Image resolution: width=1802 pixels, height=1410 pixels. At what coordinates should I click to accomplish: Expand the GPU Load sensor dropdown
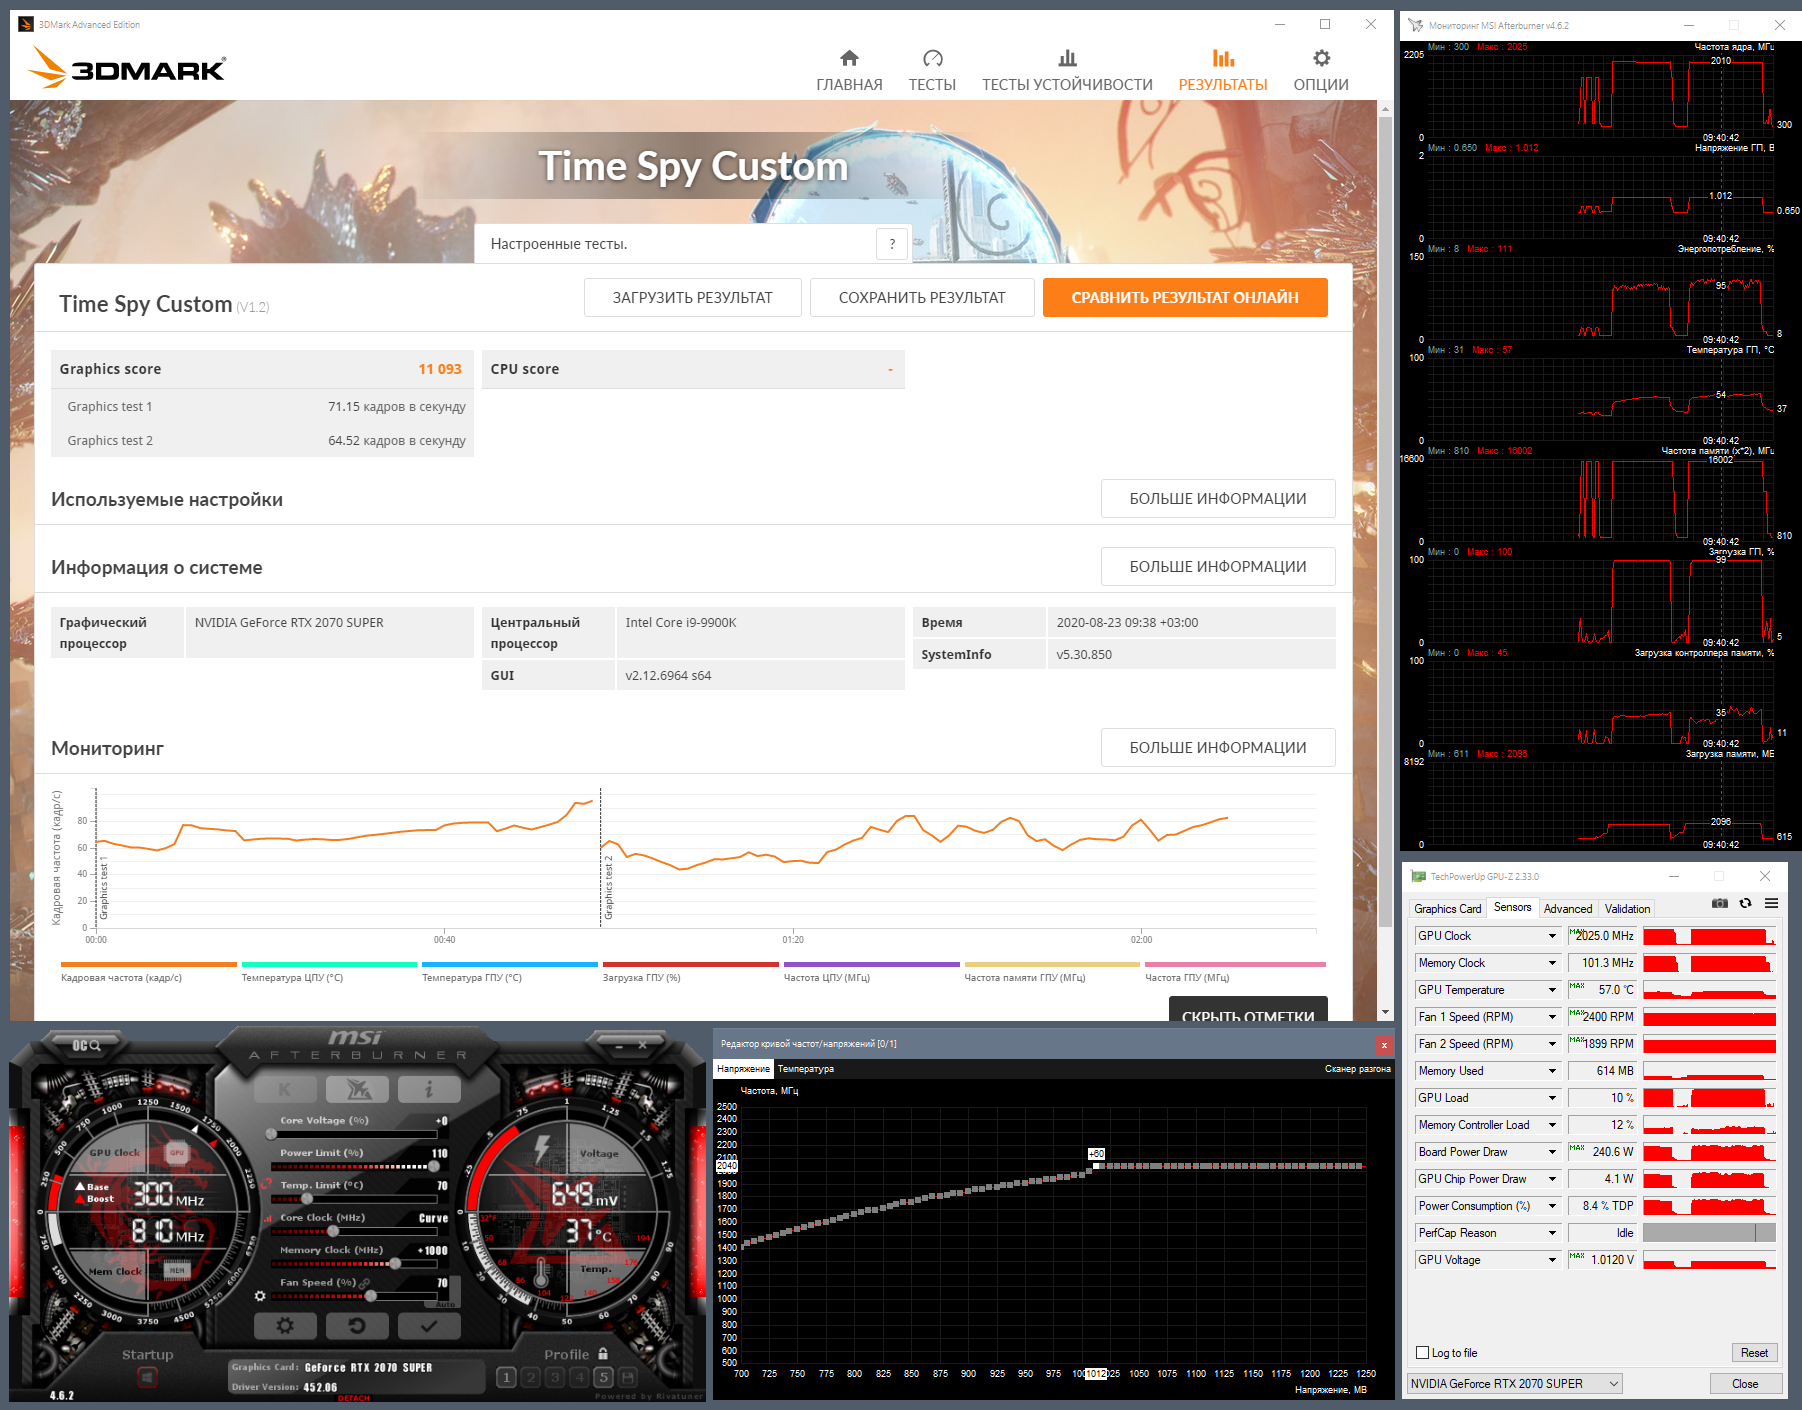pyautogui.click(x=1552, y=1098)
